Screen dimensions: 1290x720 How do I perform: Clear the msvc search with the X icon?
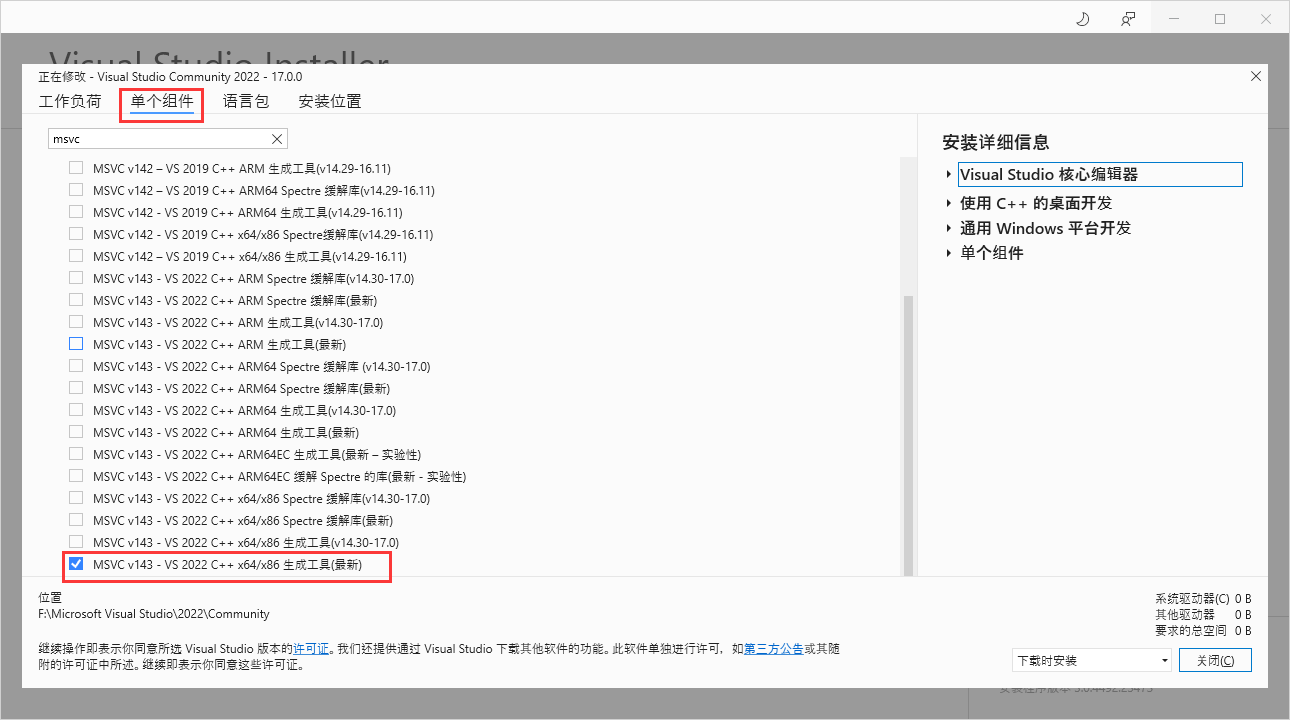277,138
